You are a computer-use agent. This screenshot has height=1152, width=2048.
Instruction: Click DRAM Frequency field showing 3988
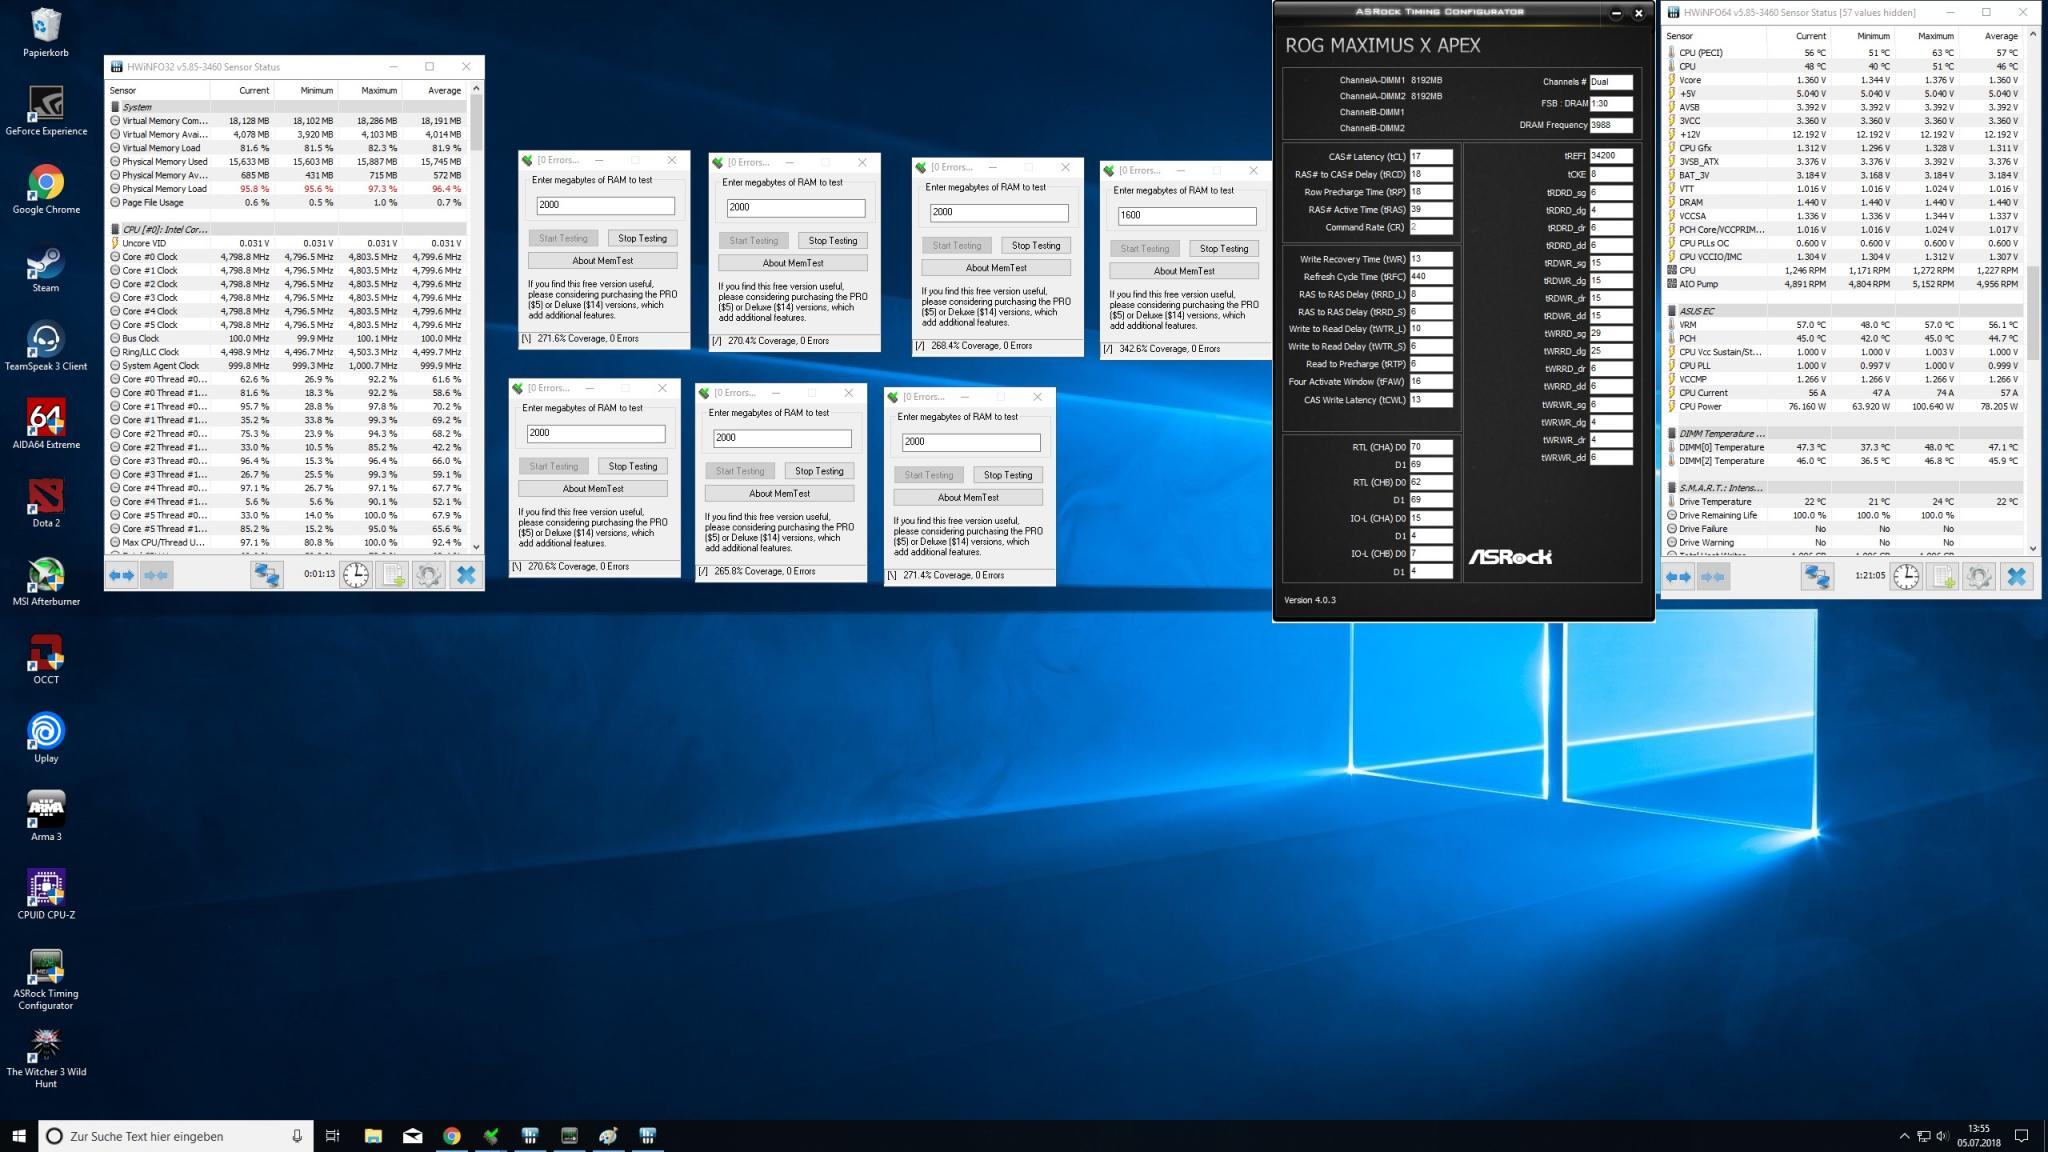click(x=1611, y=125)
